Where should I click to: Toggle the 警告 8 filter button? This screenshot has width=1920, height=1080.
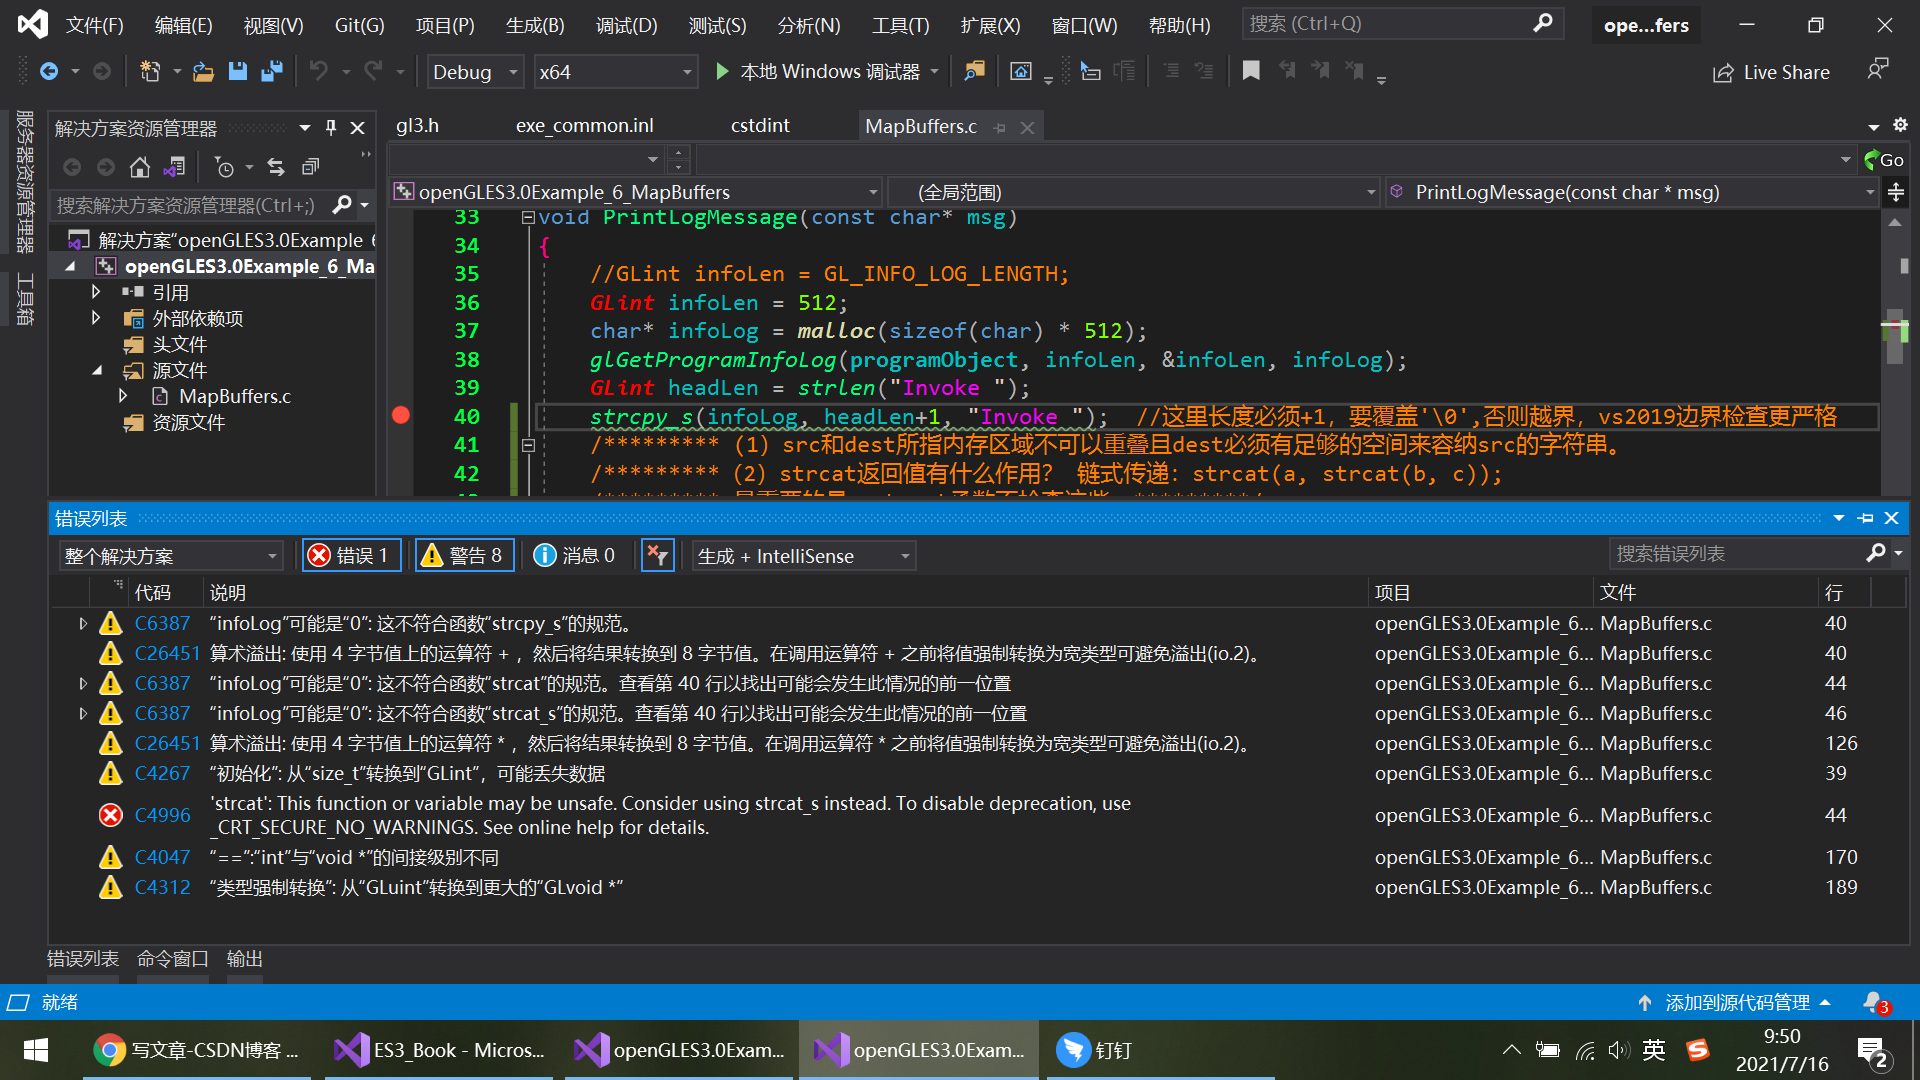coord(464,555)
